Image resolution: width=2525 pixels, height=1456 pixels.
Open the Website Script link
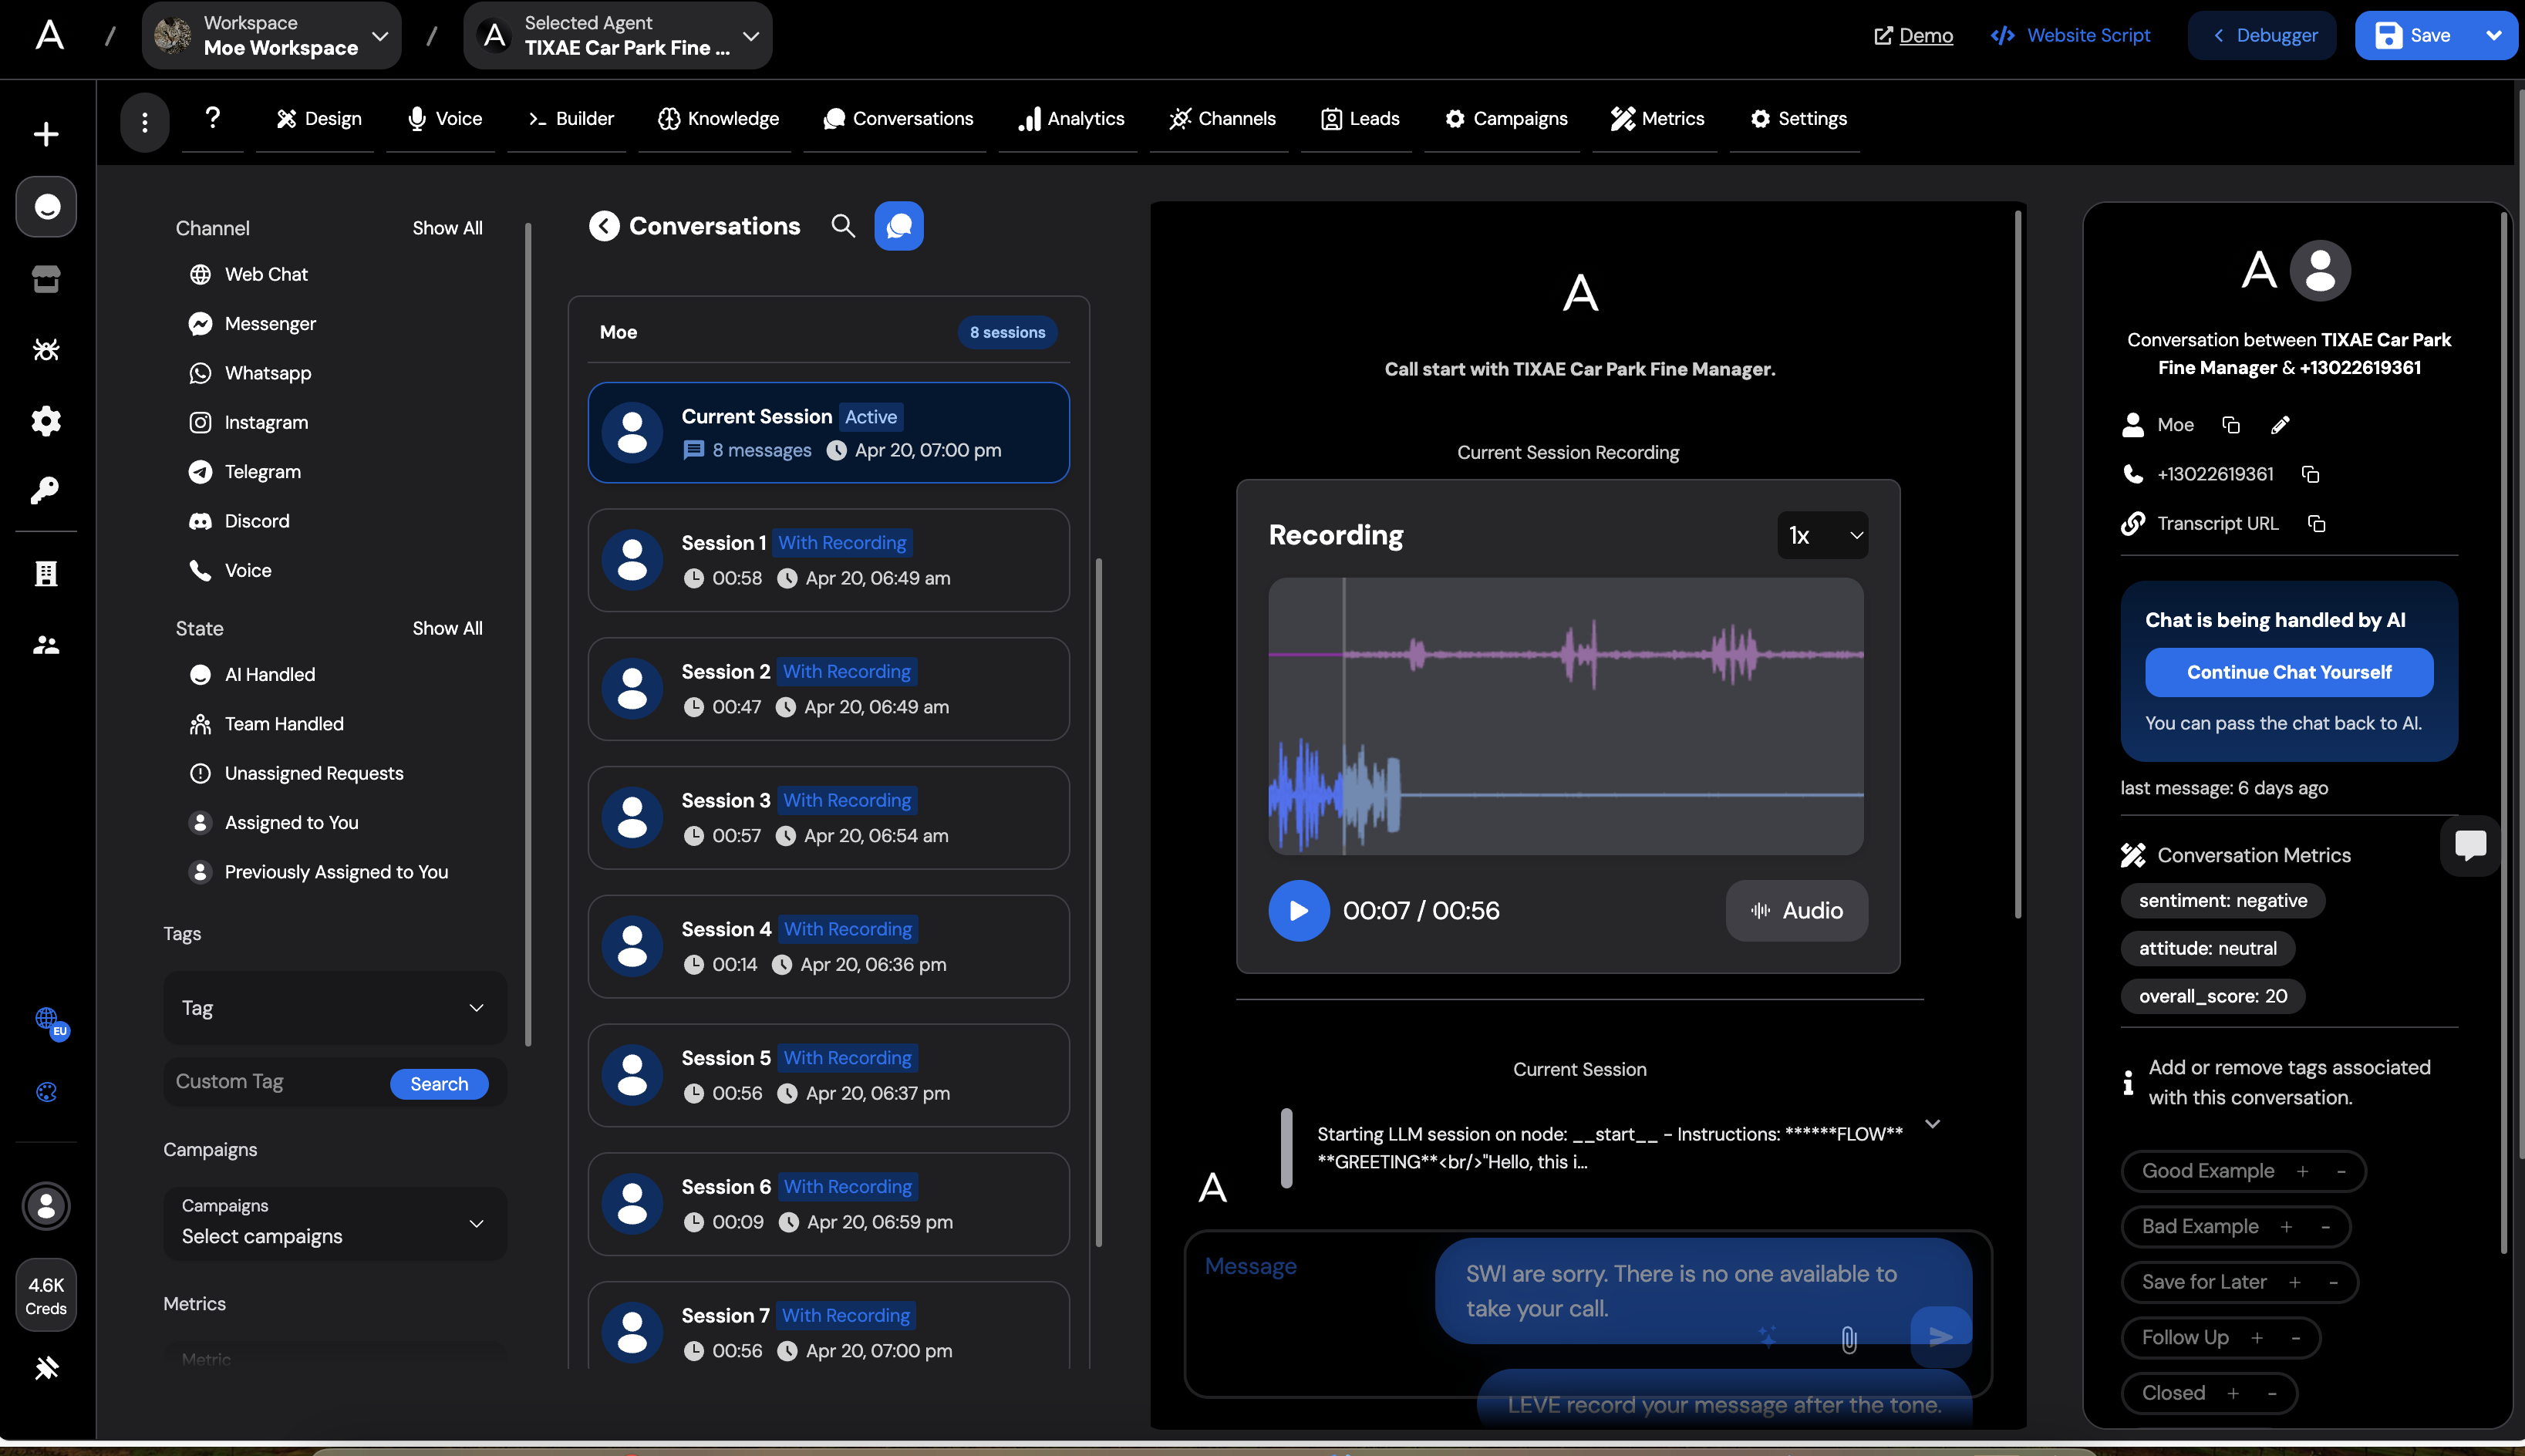tap(2070, 36)
